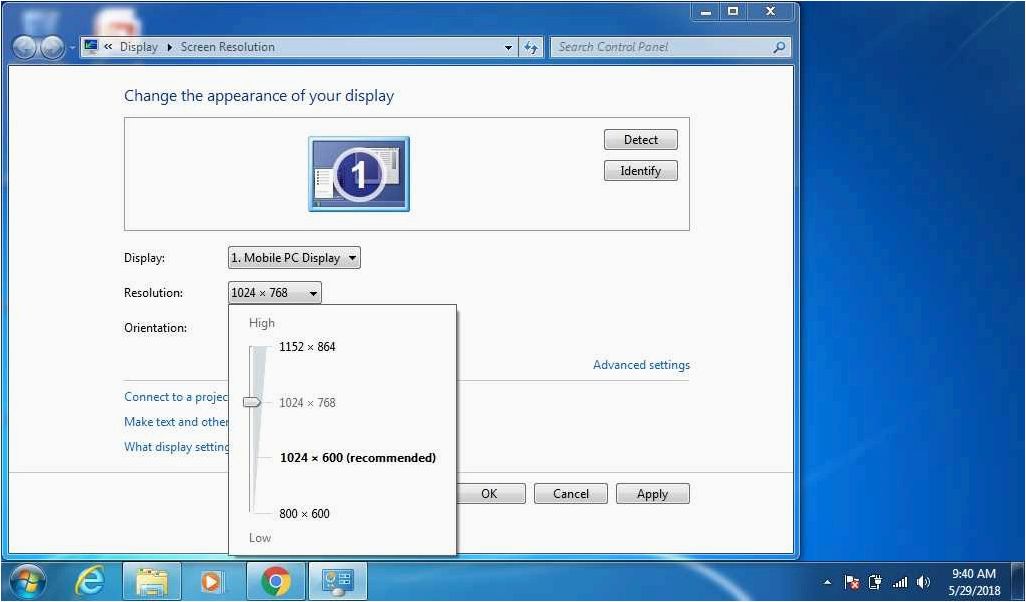Click the volume speaker tray icon

pyautogui.click(x=923, y=582)
